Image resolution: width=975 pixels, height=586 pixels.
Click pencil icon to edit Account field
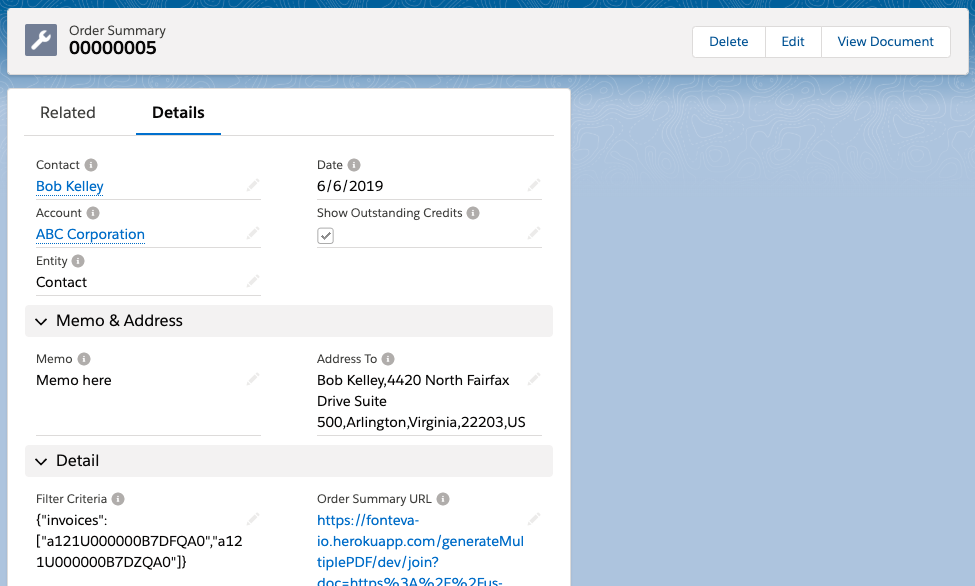tap(253, 233)
